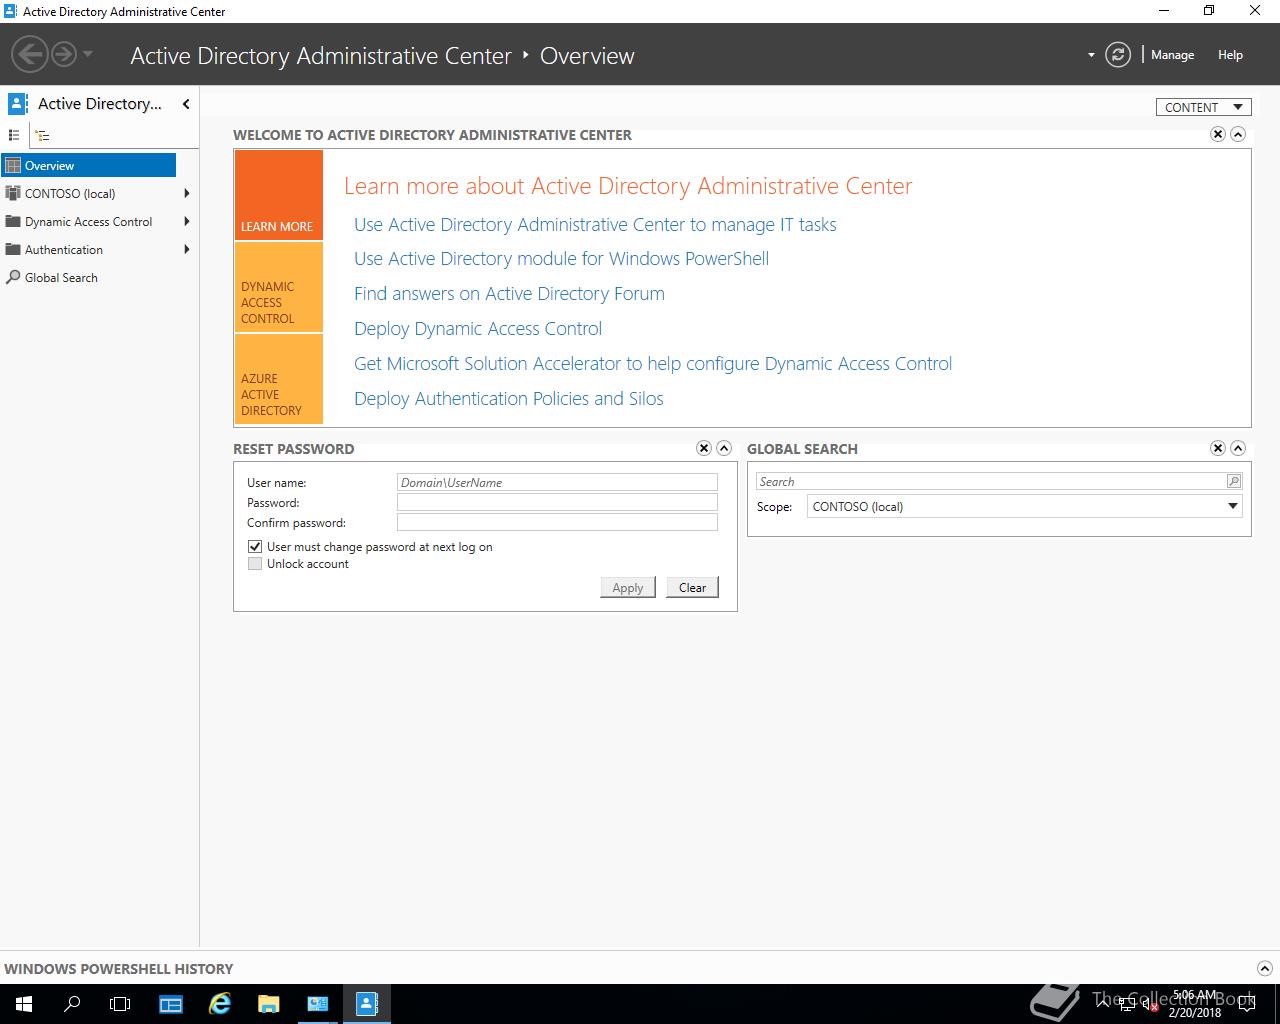1280x1024 pixels.
Task: Click the Clear button
Action: pos(692,587)
